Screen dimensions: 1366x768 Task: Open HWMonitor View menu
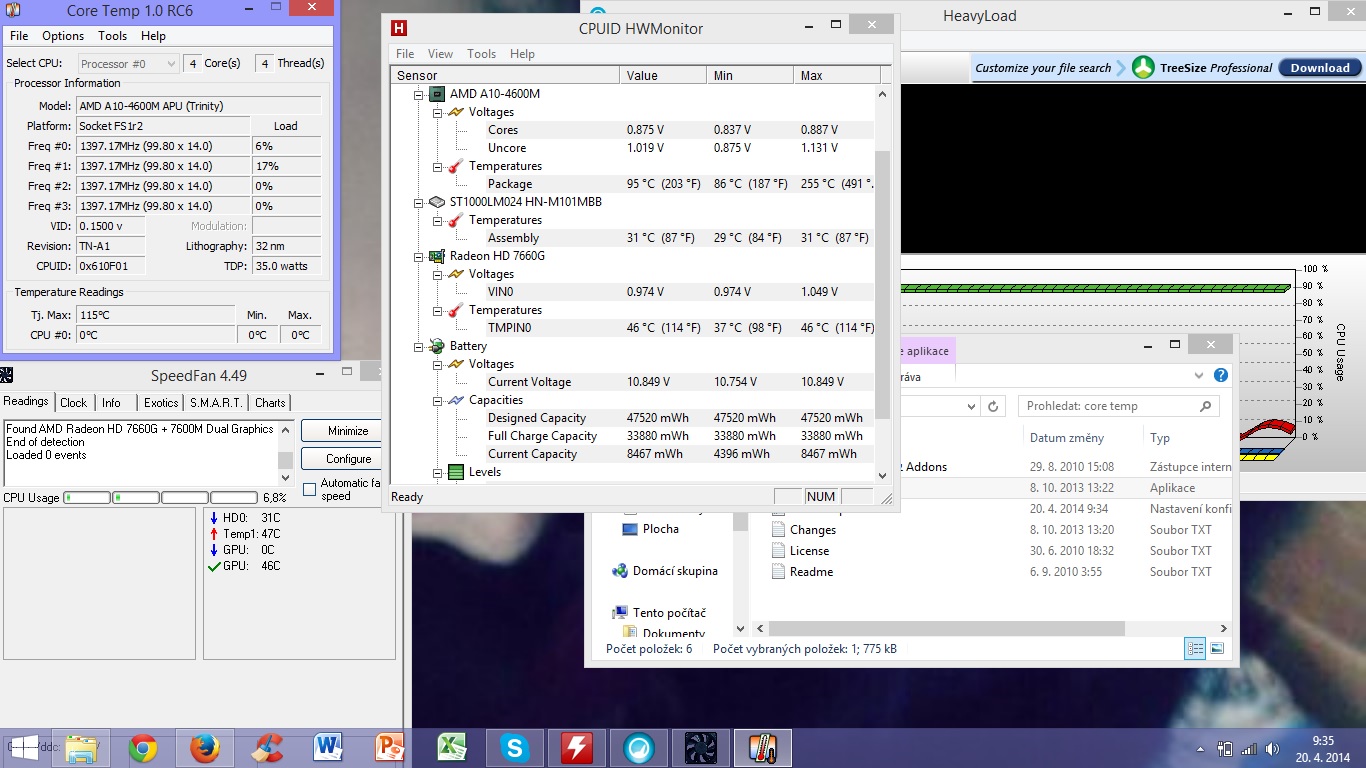pos(440,54)
